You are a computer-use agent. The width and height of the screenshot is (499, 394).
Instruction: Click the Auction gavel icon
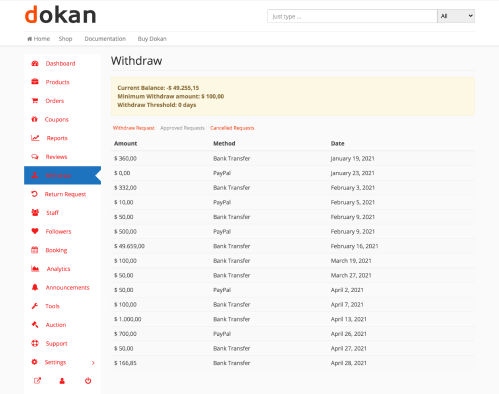point(35,324)
